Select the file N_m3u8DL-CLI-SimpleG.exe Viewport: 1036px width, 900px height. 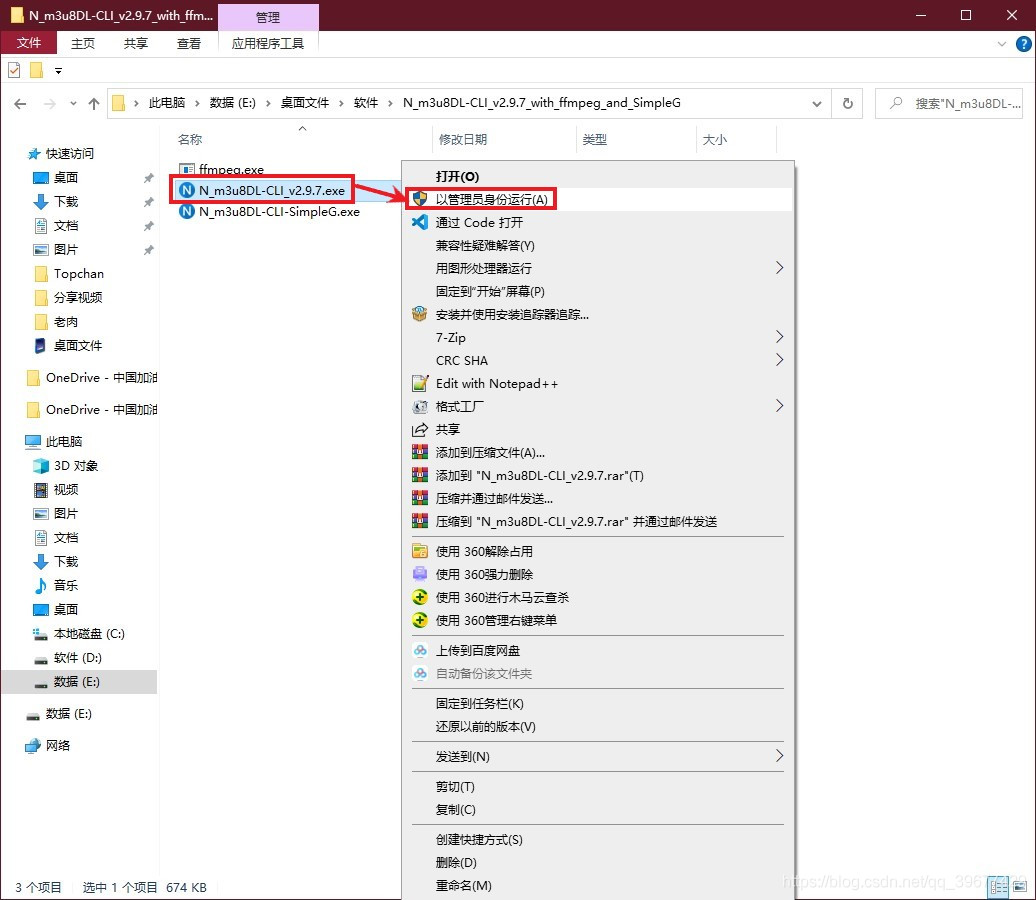pos(279,211)
